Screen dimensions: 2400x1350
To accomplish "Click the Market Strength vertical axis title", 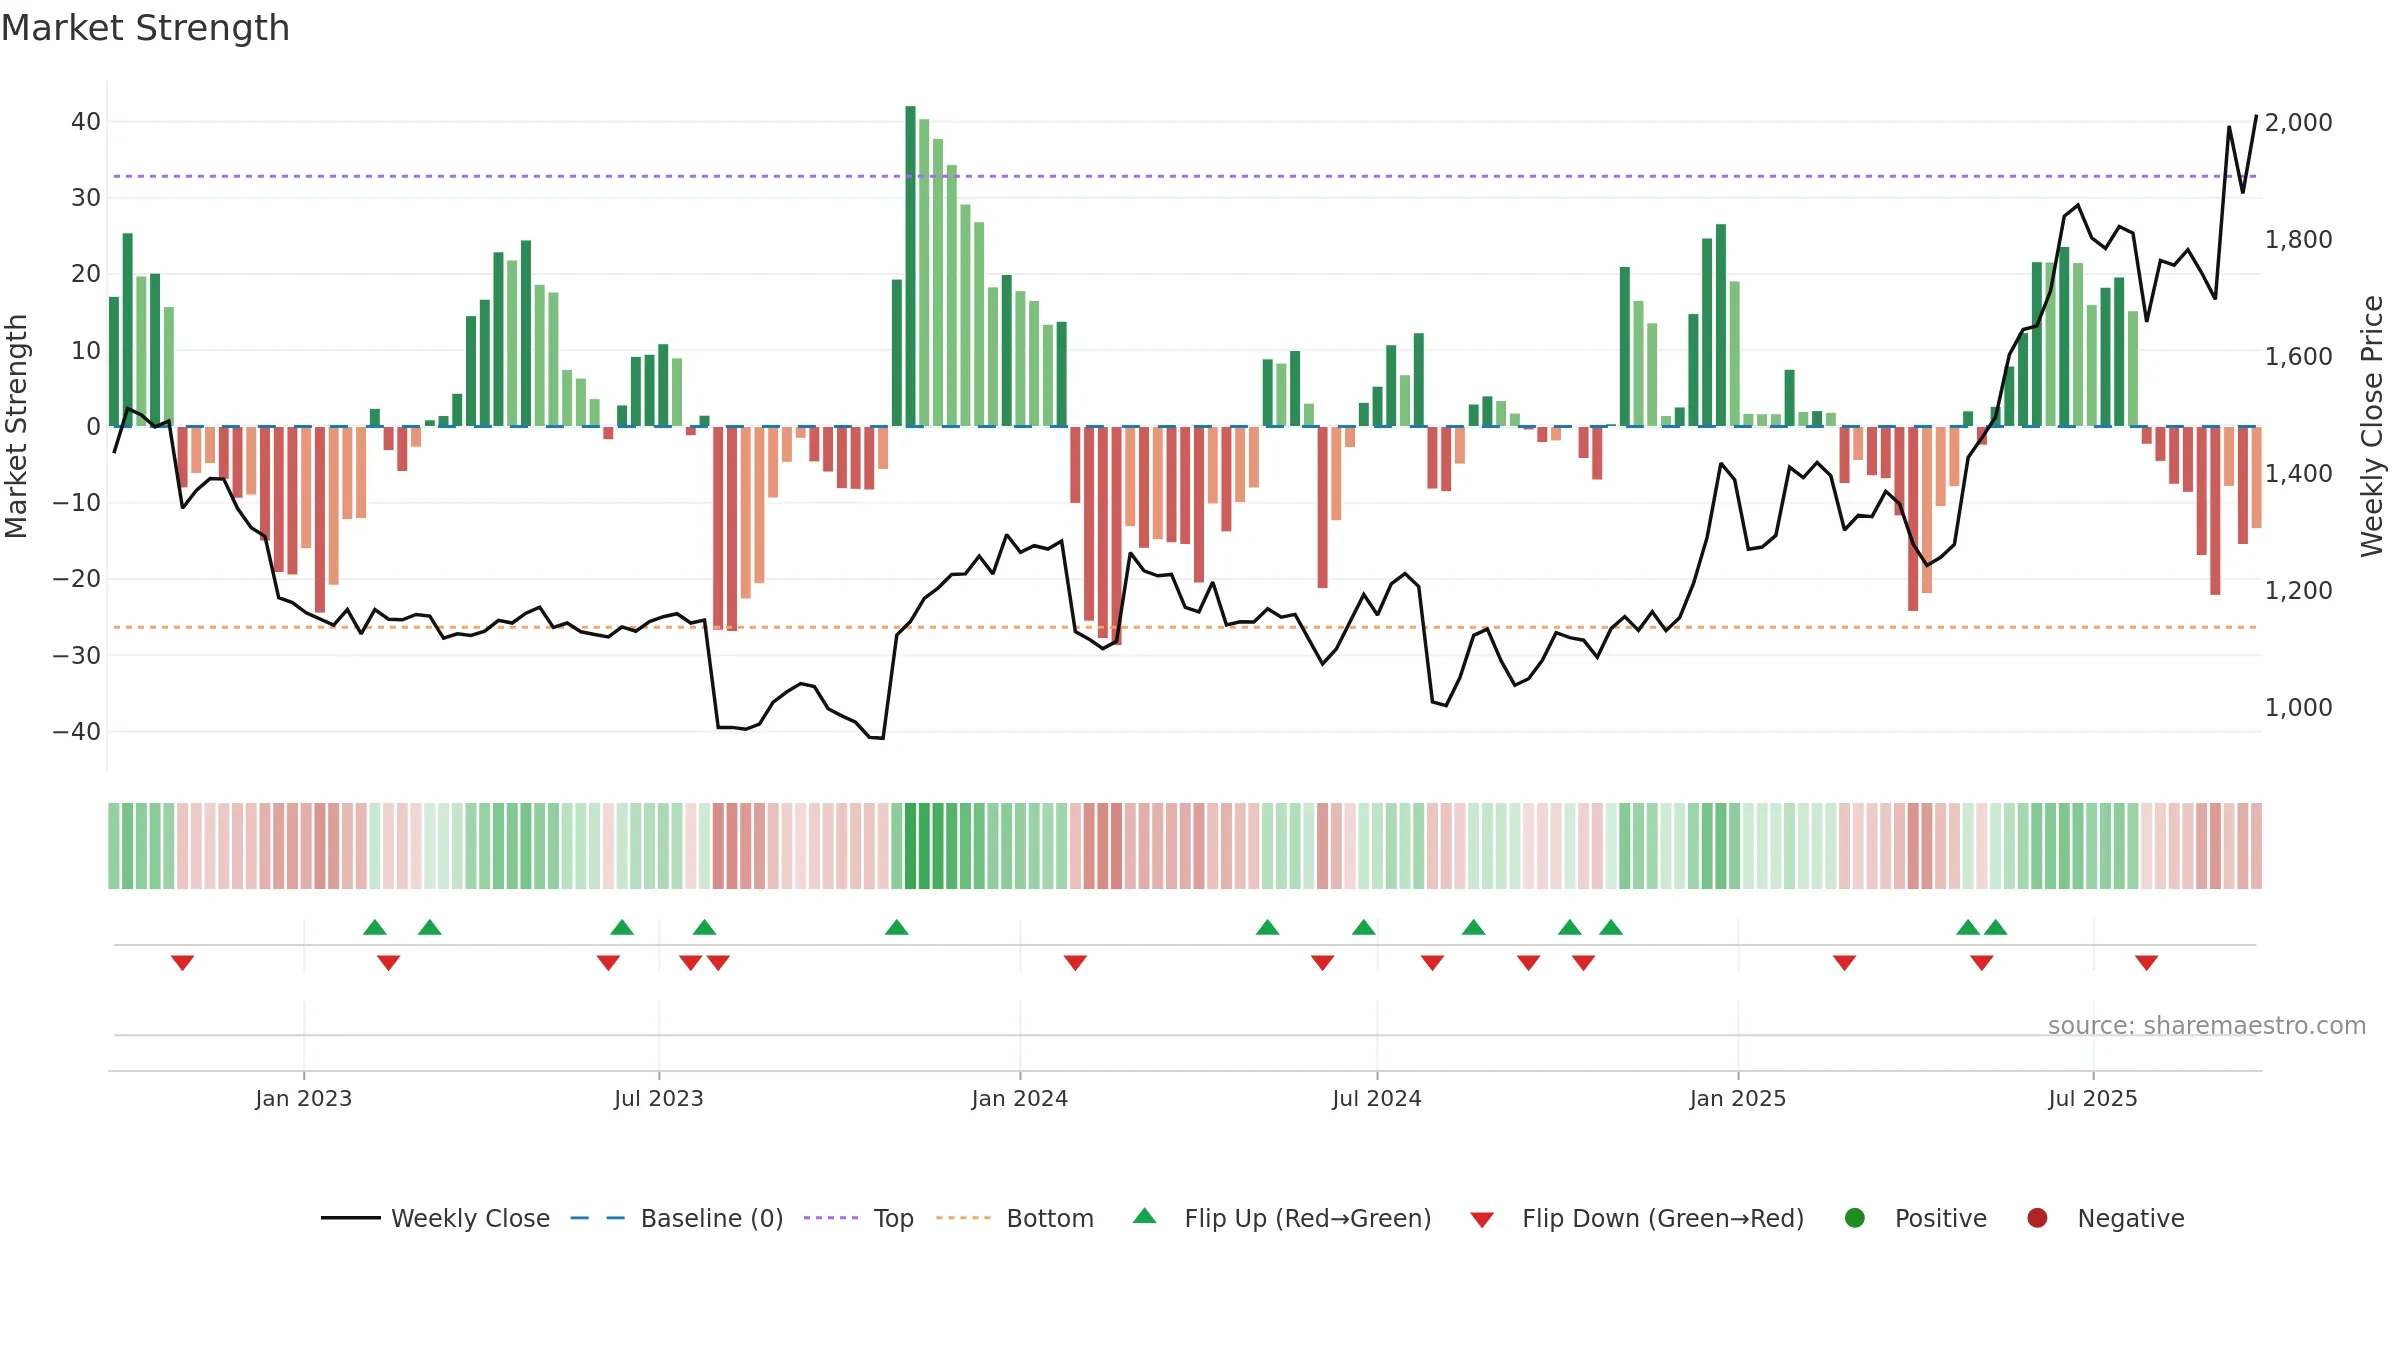I will (x=16, y=426).
